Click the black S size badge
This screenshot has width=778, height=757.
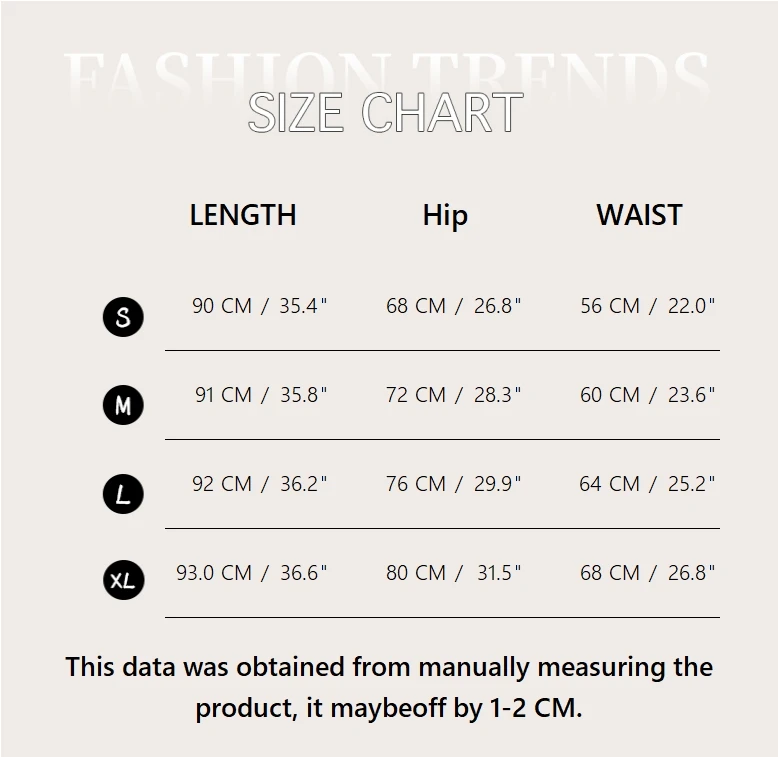coord(123,317)
